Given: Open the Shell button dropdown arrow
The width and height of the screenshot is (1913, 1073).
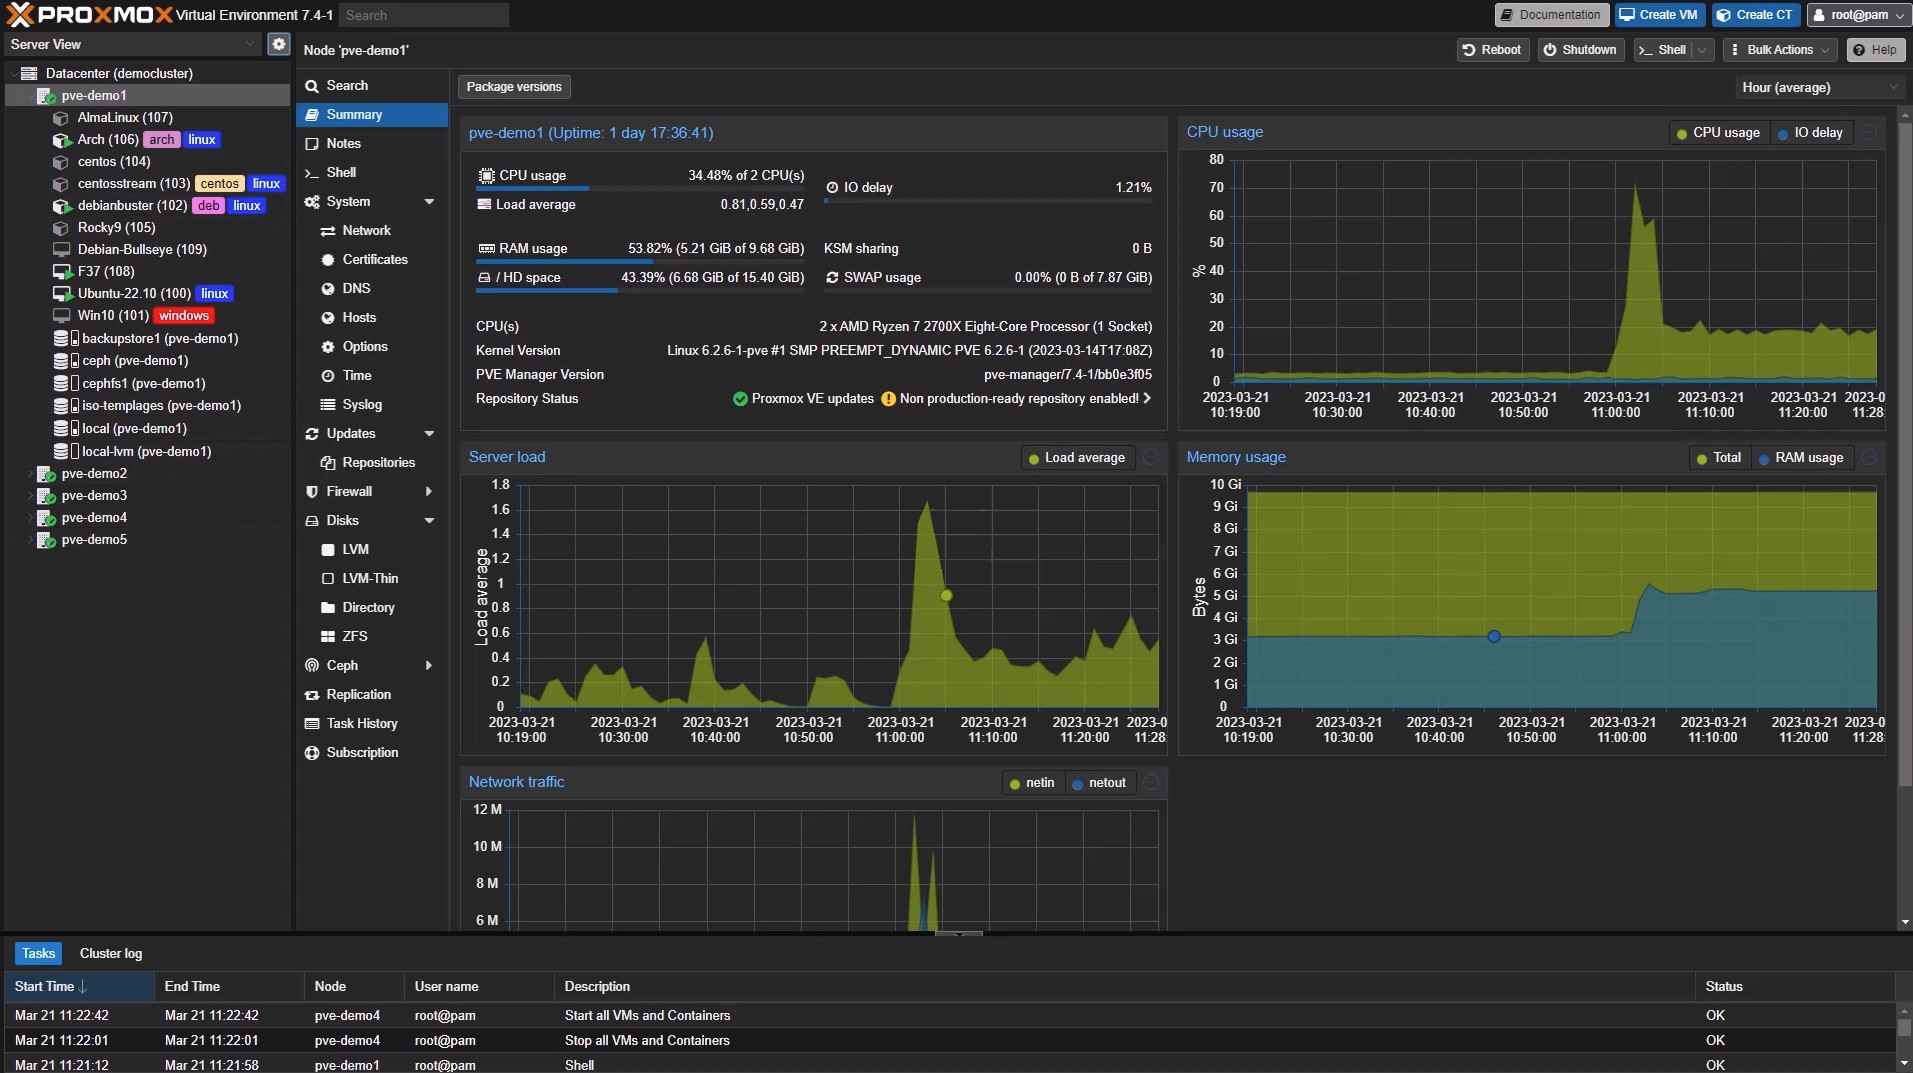Looking at the screenshot, I should 1703,50.
